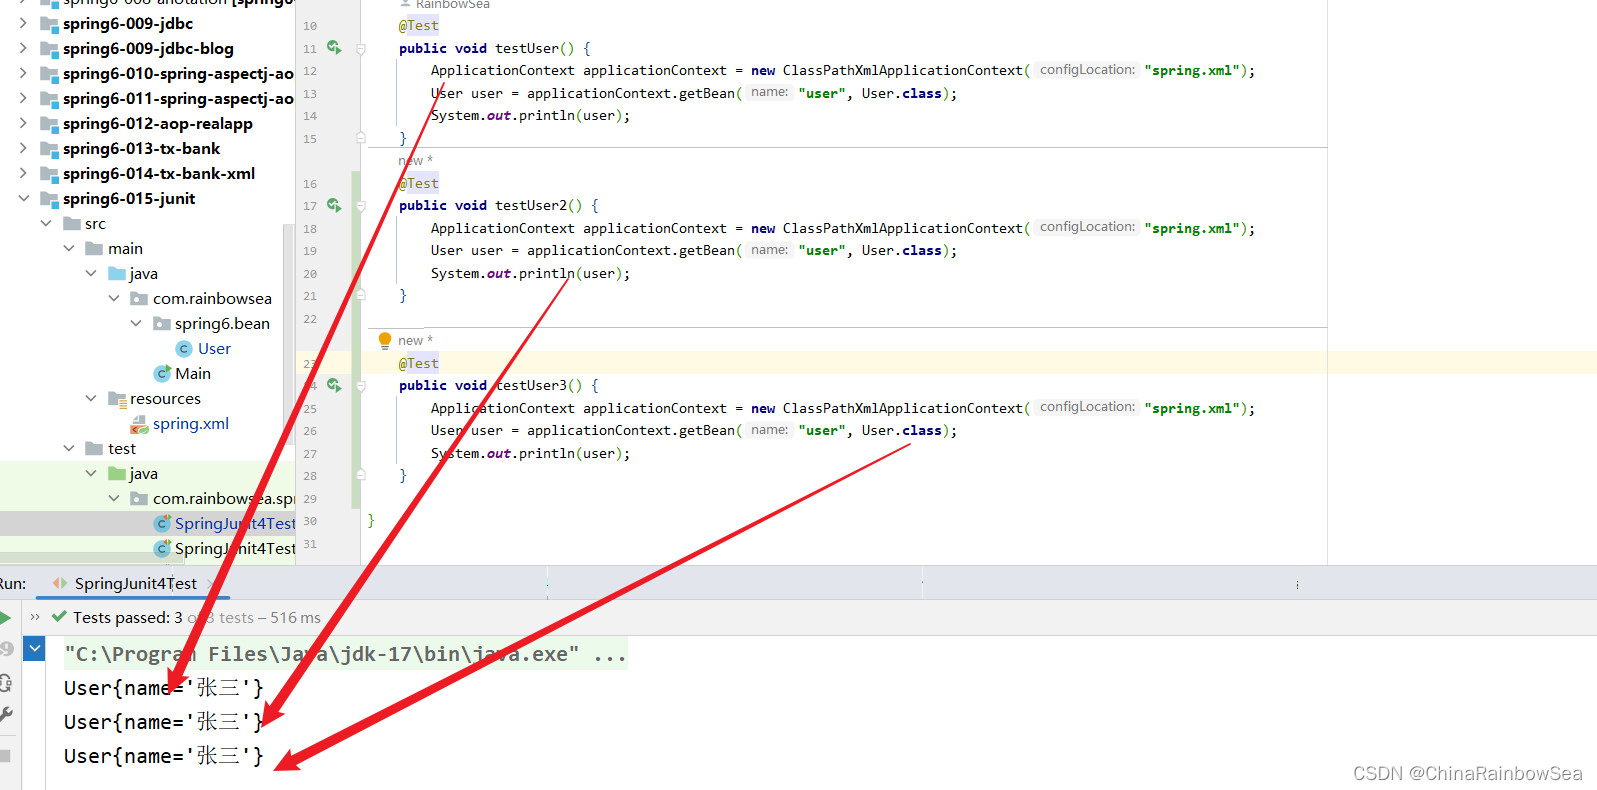Click the selected SpringJunit4Test class icon

162,524
